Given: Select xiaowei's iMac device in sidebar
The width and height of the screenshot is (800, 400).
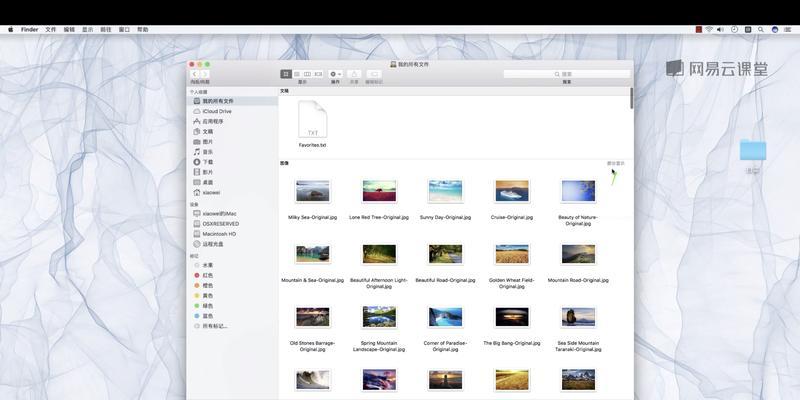Looking at the screenshot, I should pyautogui.click(x=233, y=213).
